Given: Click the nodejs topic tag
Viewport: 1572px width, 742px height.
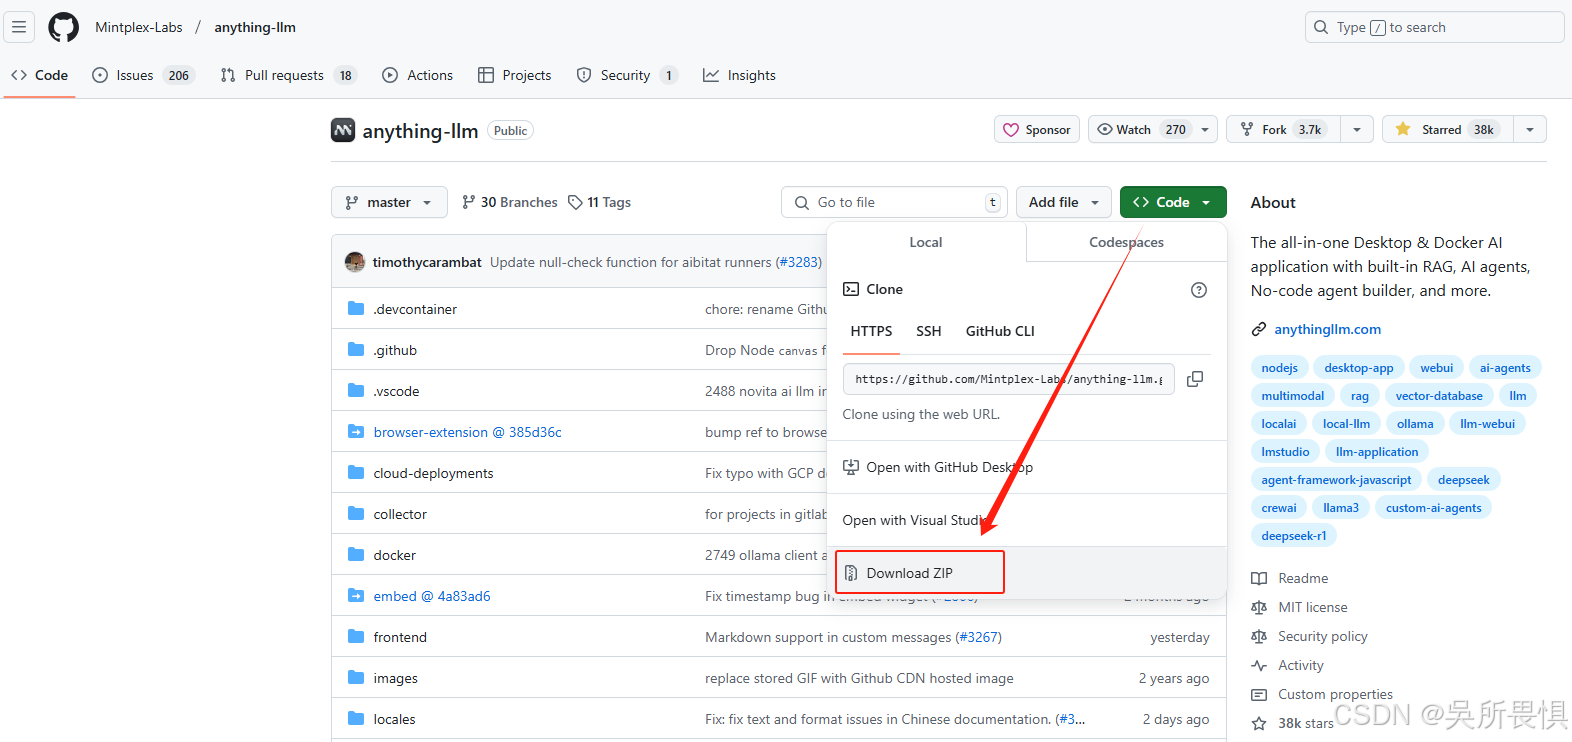Looking at the screenshot, I should click(x=1279, y=368).
